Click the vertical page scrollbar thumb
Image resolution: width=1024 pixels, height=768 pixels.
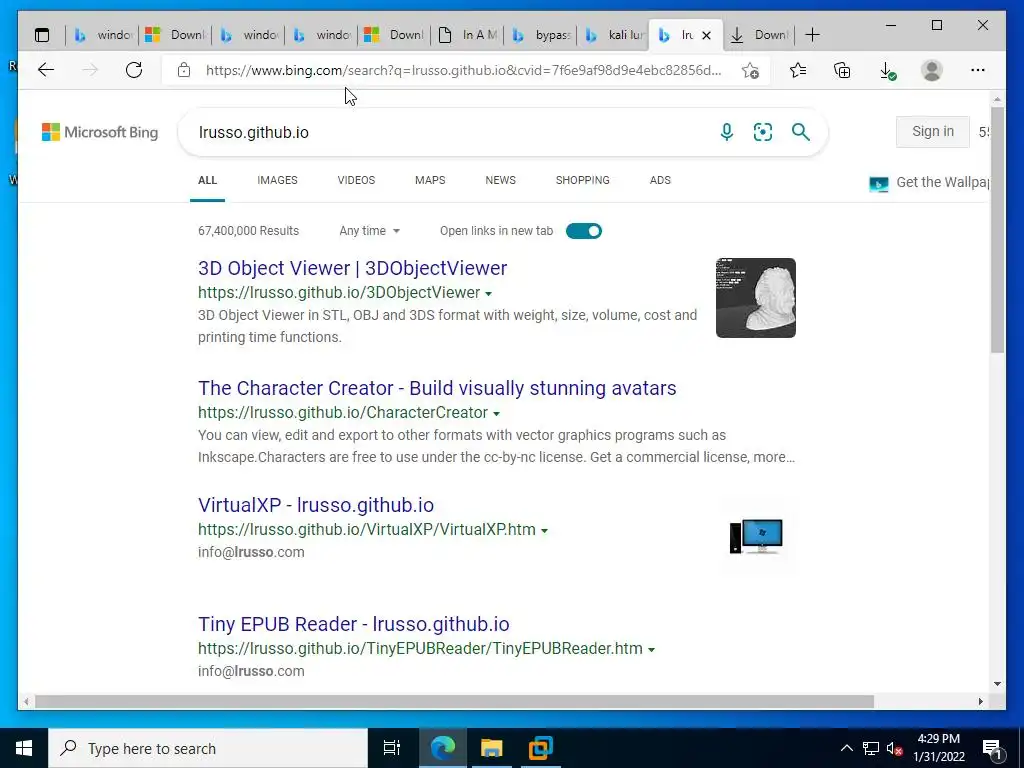pyautogui.click(x=997, y=229)
